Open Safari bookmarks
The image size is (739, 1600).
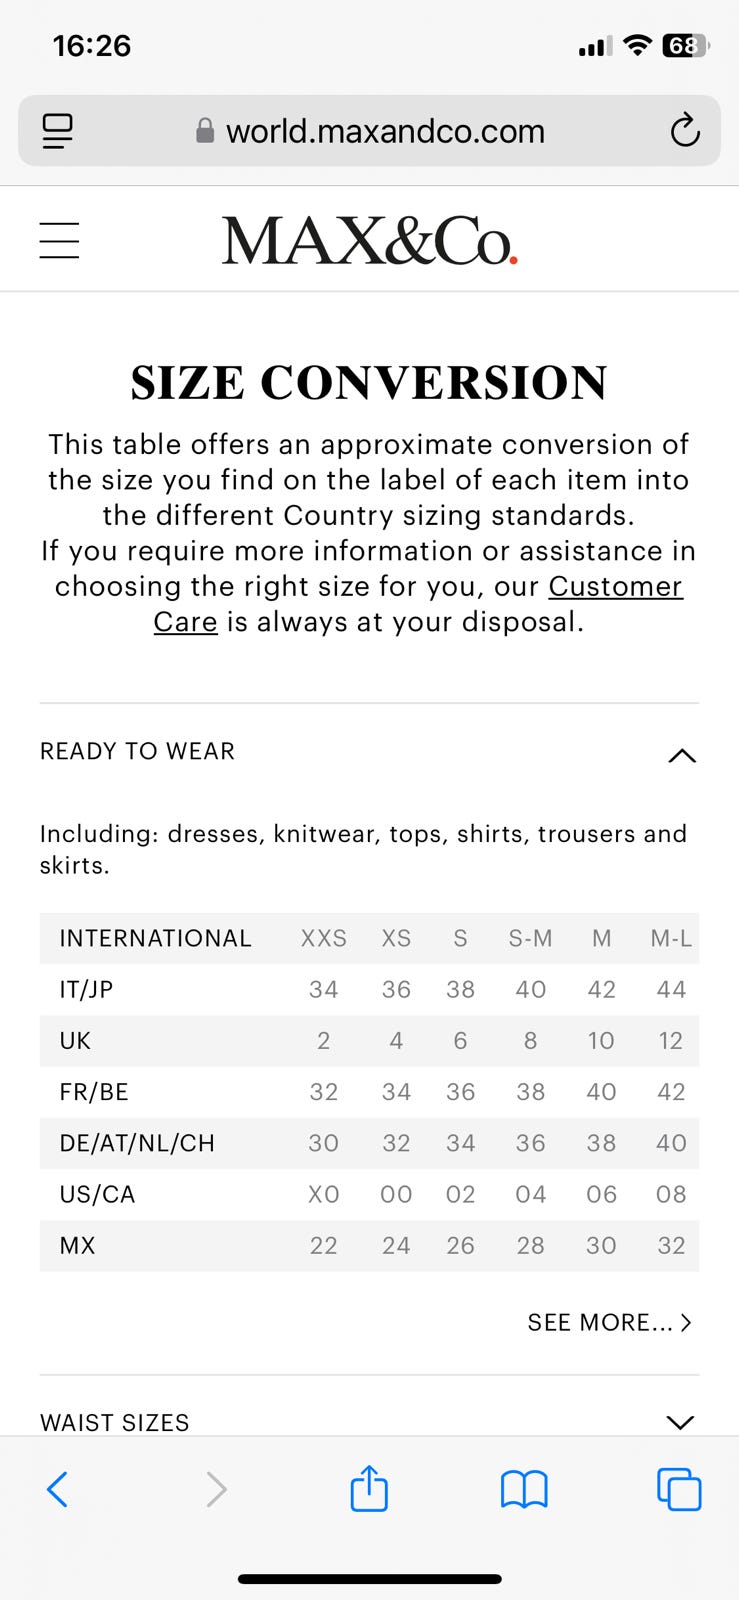524,1489
